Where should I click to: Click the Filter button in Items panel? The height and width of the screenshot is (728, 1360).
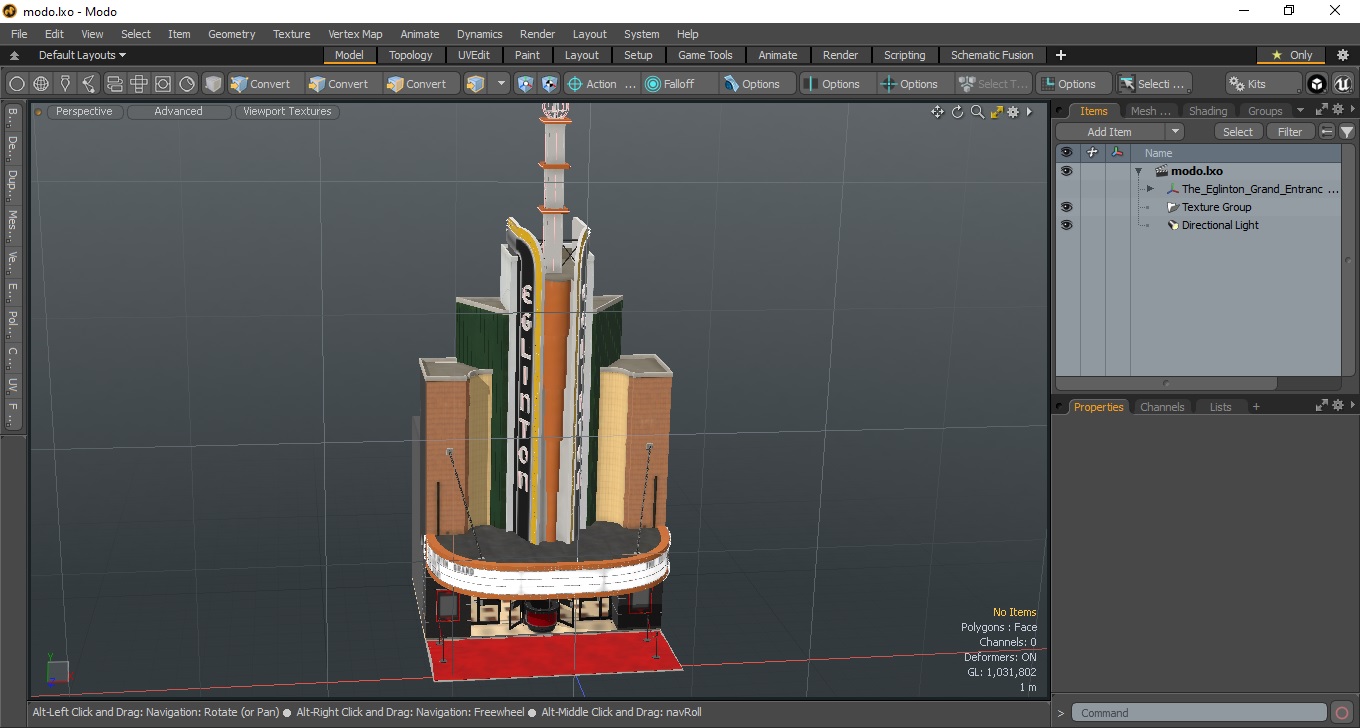click(x=1290, y=132)
